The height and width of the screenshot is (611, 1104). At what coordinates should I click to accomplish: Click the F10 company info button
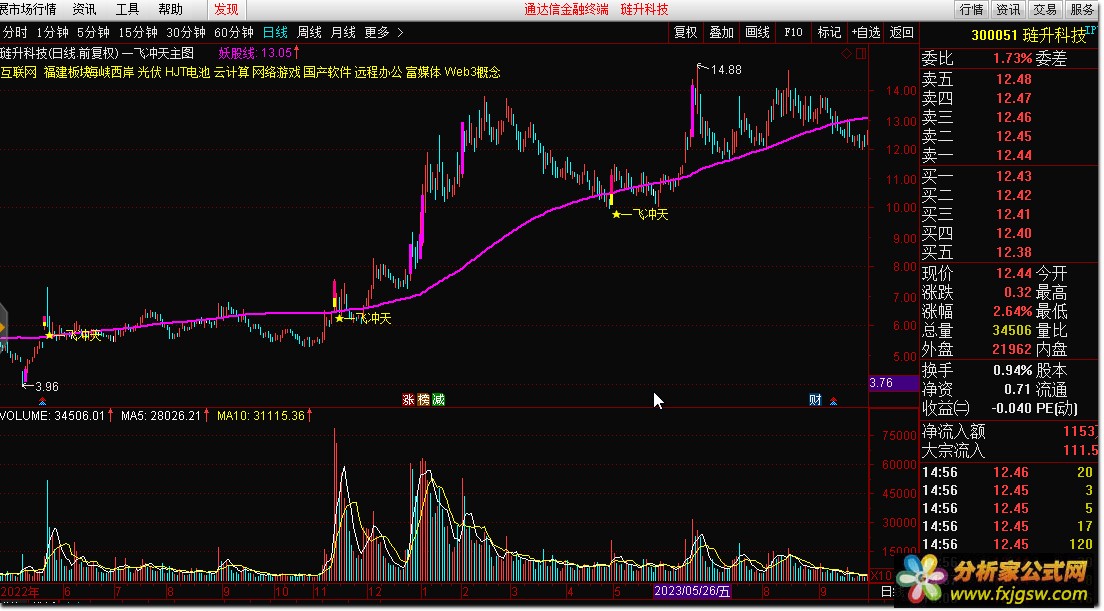(x=793, y=32)
